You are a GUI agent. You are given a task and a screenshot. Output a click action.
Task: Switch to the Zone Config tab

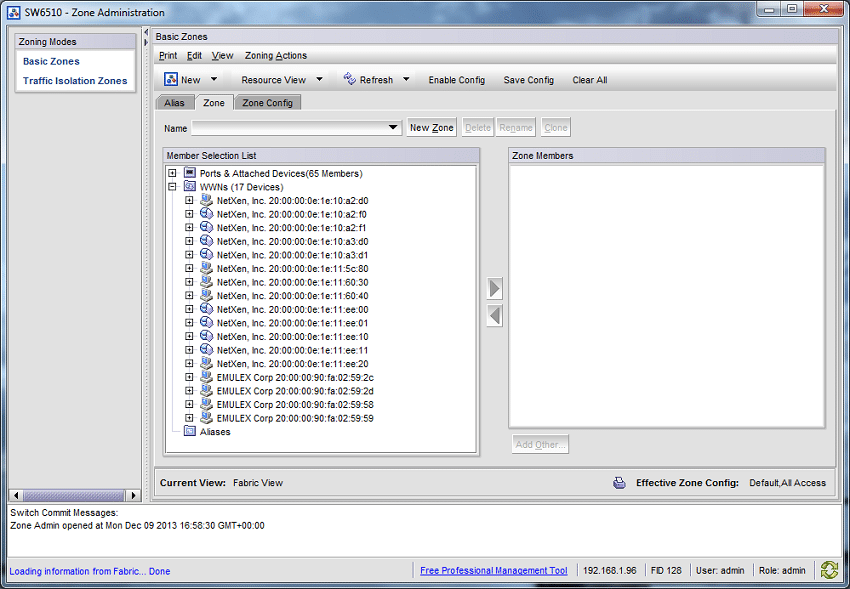[267, 102]
